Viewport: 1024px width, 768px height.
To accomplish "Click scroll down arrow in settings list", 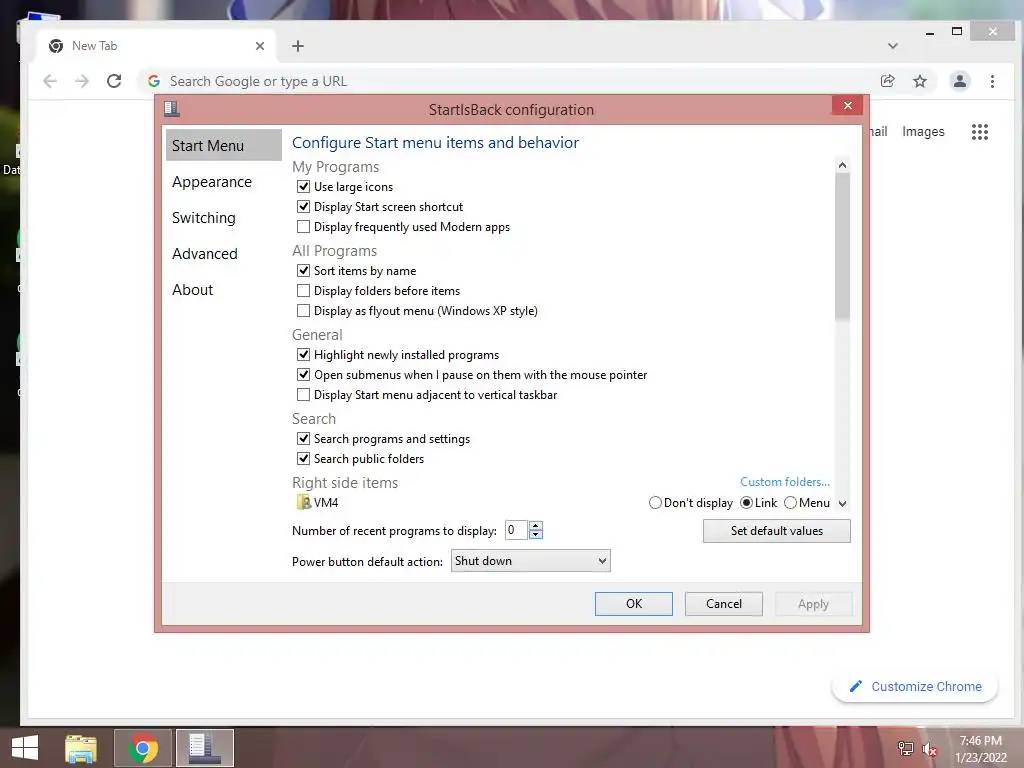I will click(x=842, y=504).
